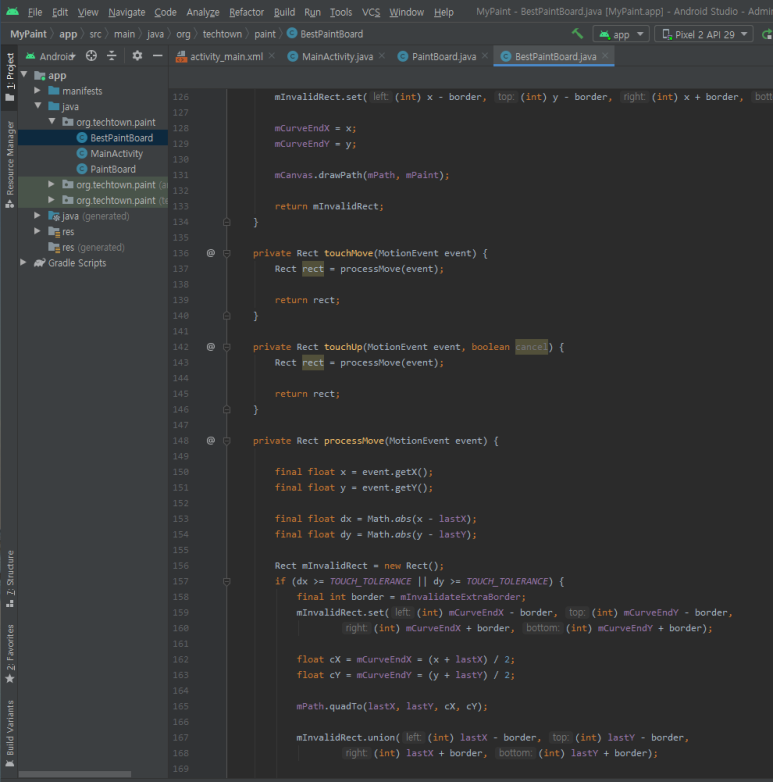Click BestPaintBoard breadcrumb item
Image resolution: width=773 pixels, height=782 pixels.
tap(326, 34)
